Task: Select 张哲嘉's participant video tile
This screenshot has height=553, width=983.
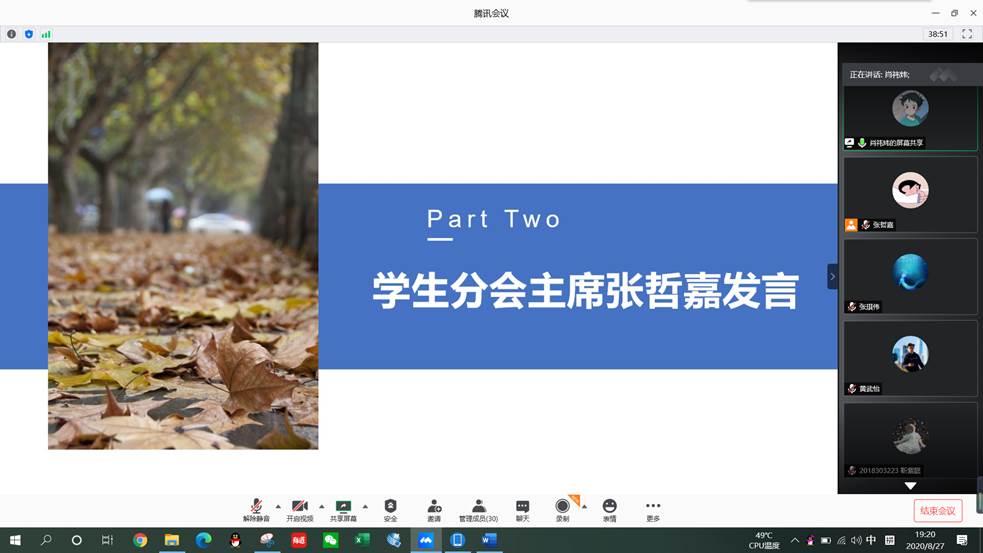Action: (x=910, y=194)
